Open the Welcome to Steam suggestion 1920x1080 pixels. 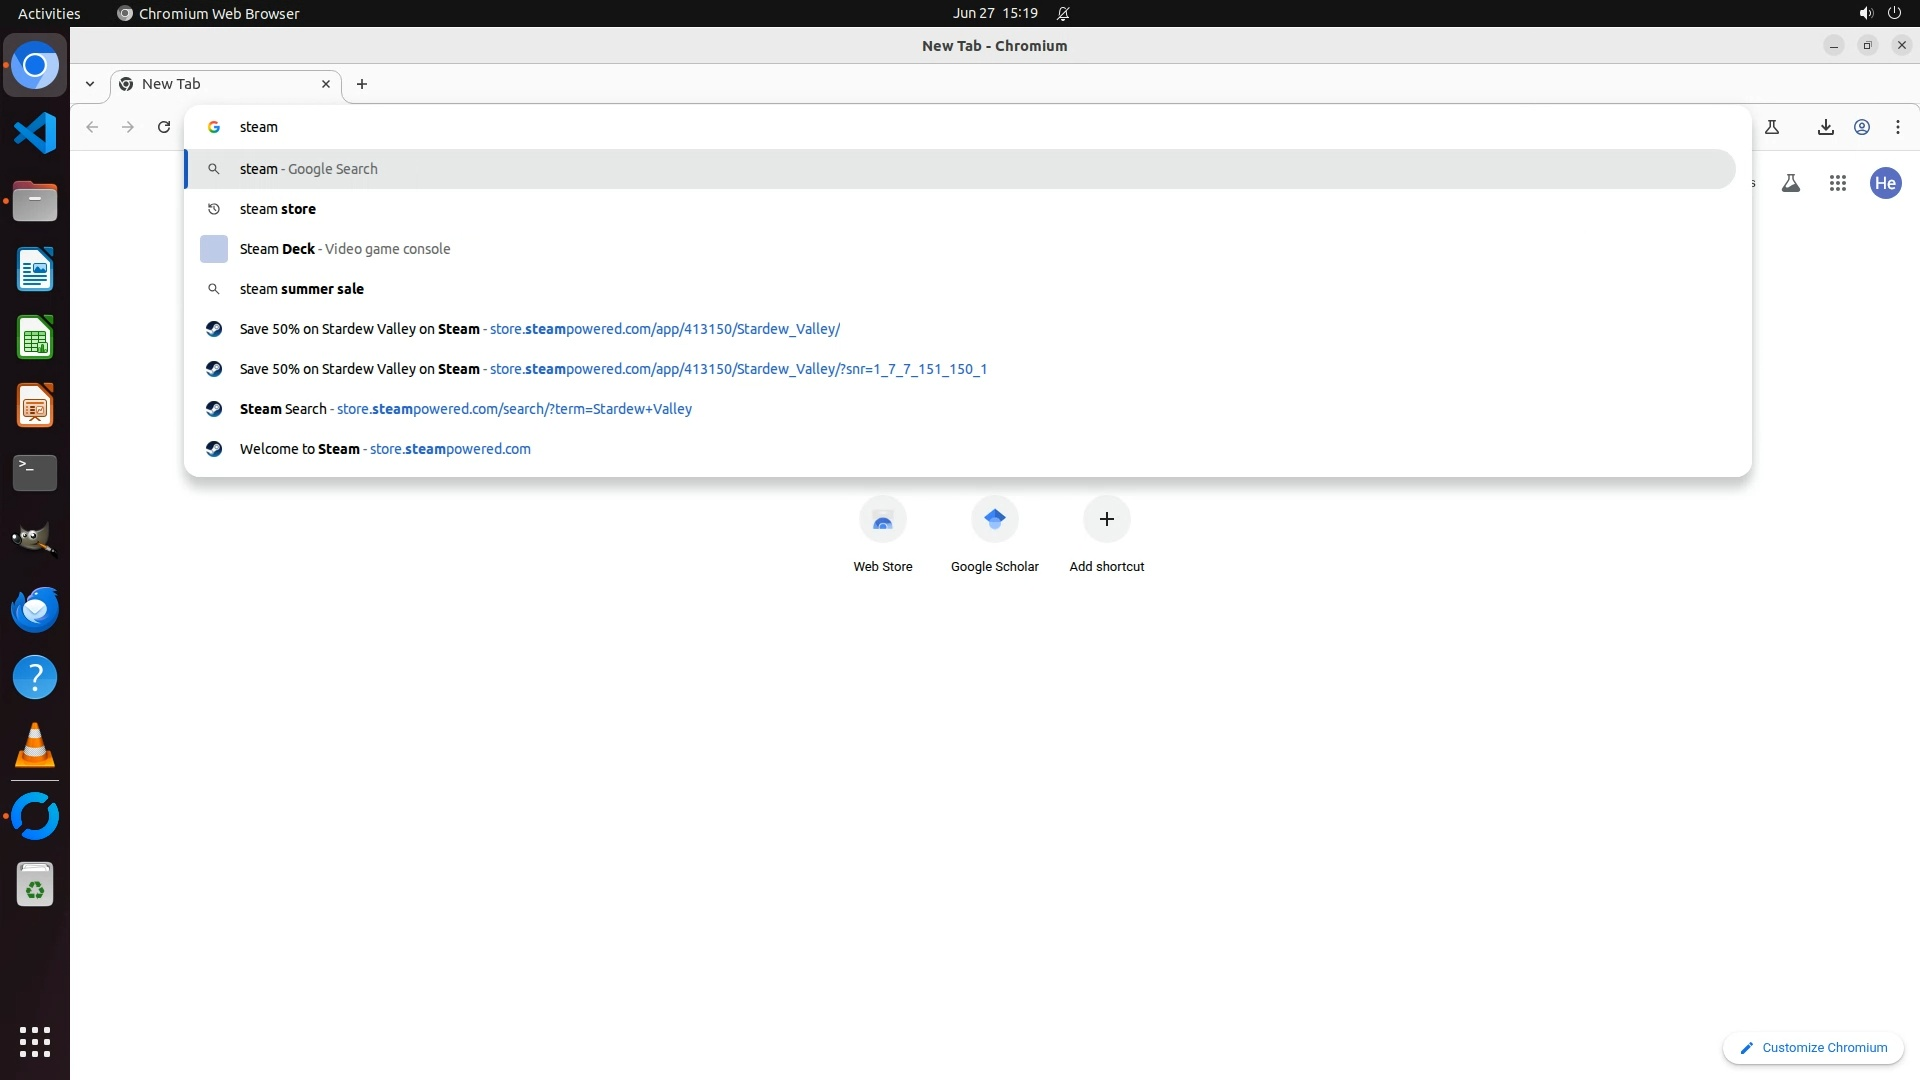tap(385, 449)
